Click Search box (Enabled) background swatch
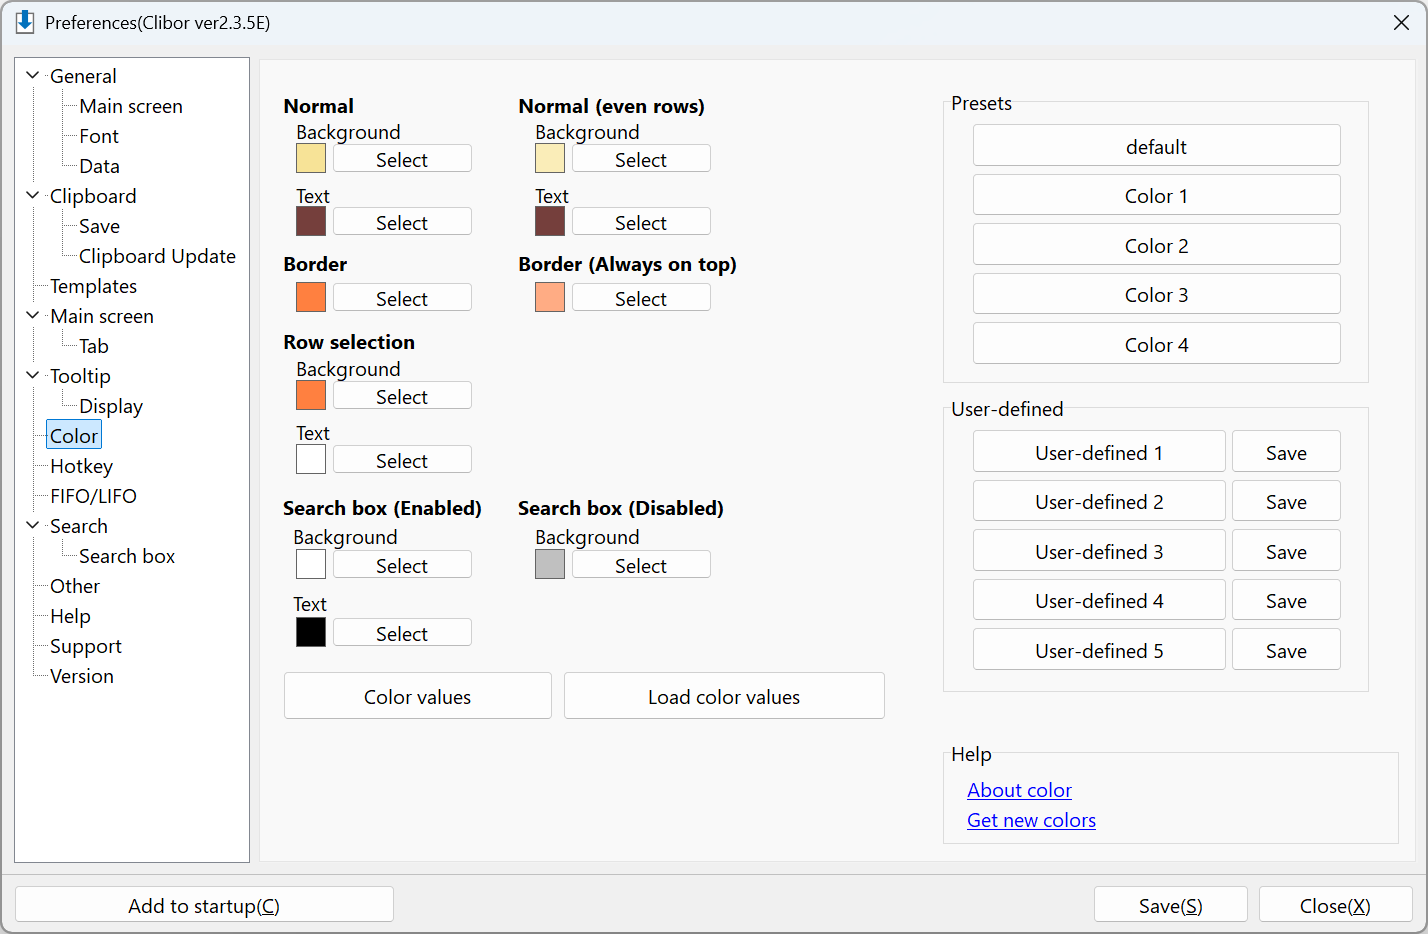The height and width of the screenshot is (934, 1428). pyautogui.click(x=311, y=564)
